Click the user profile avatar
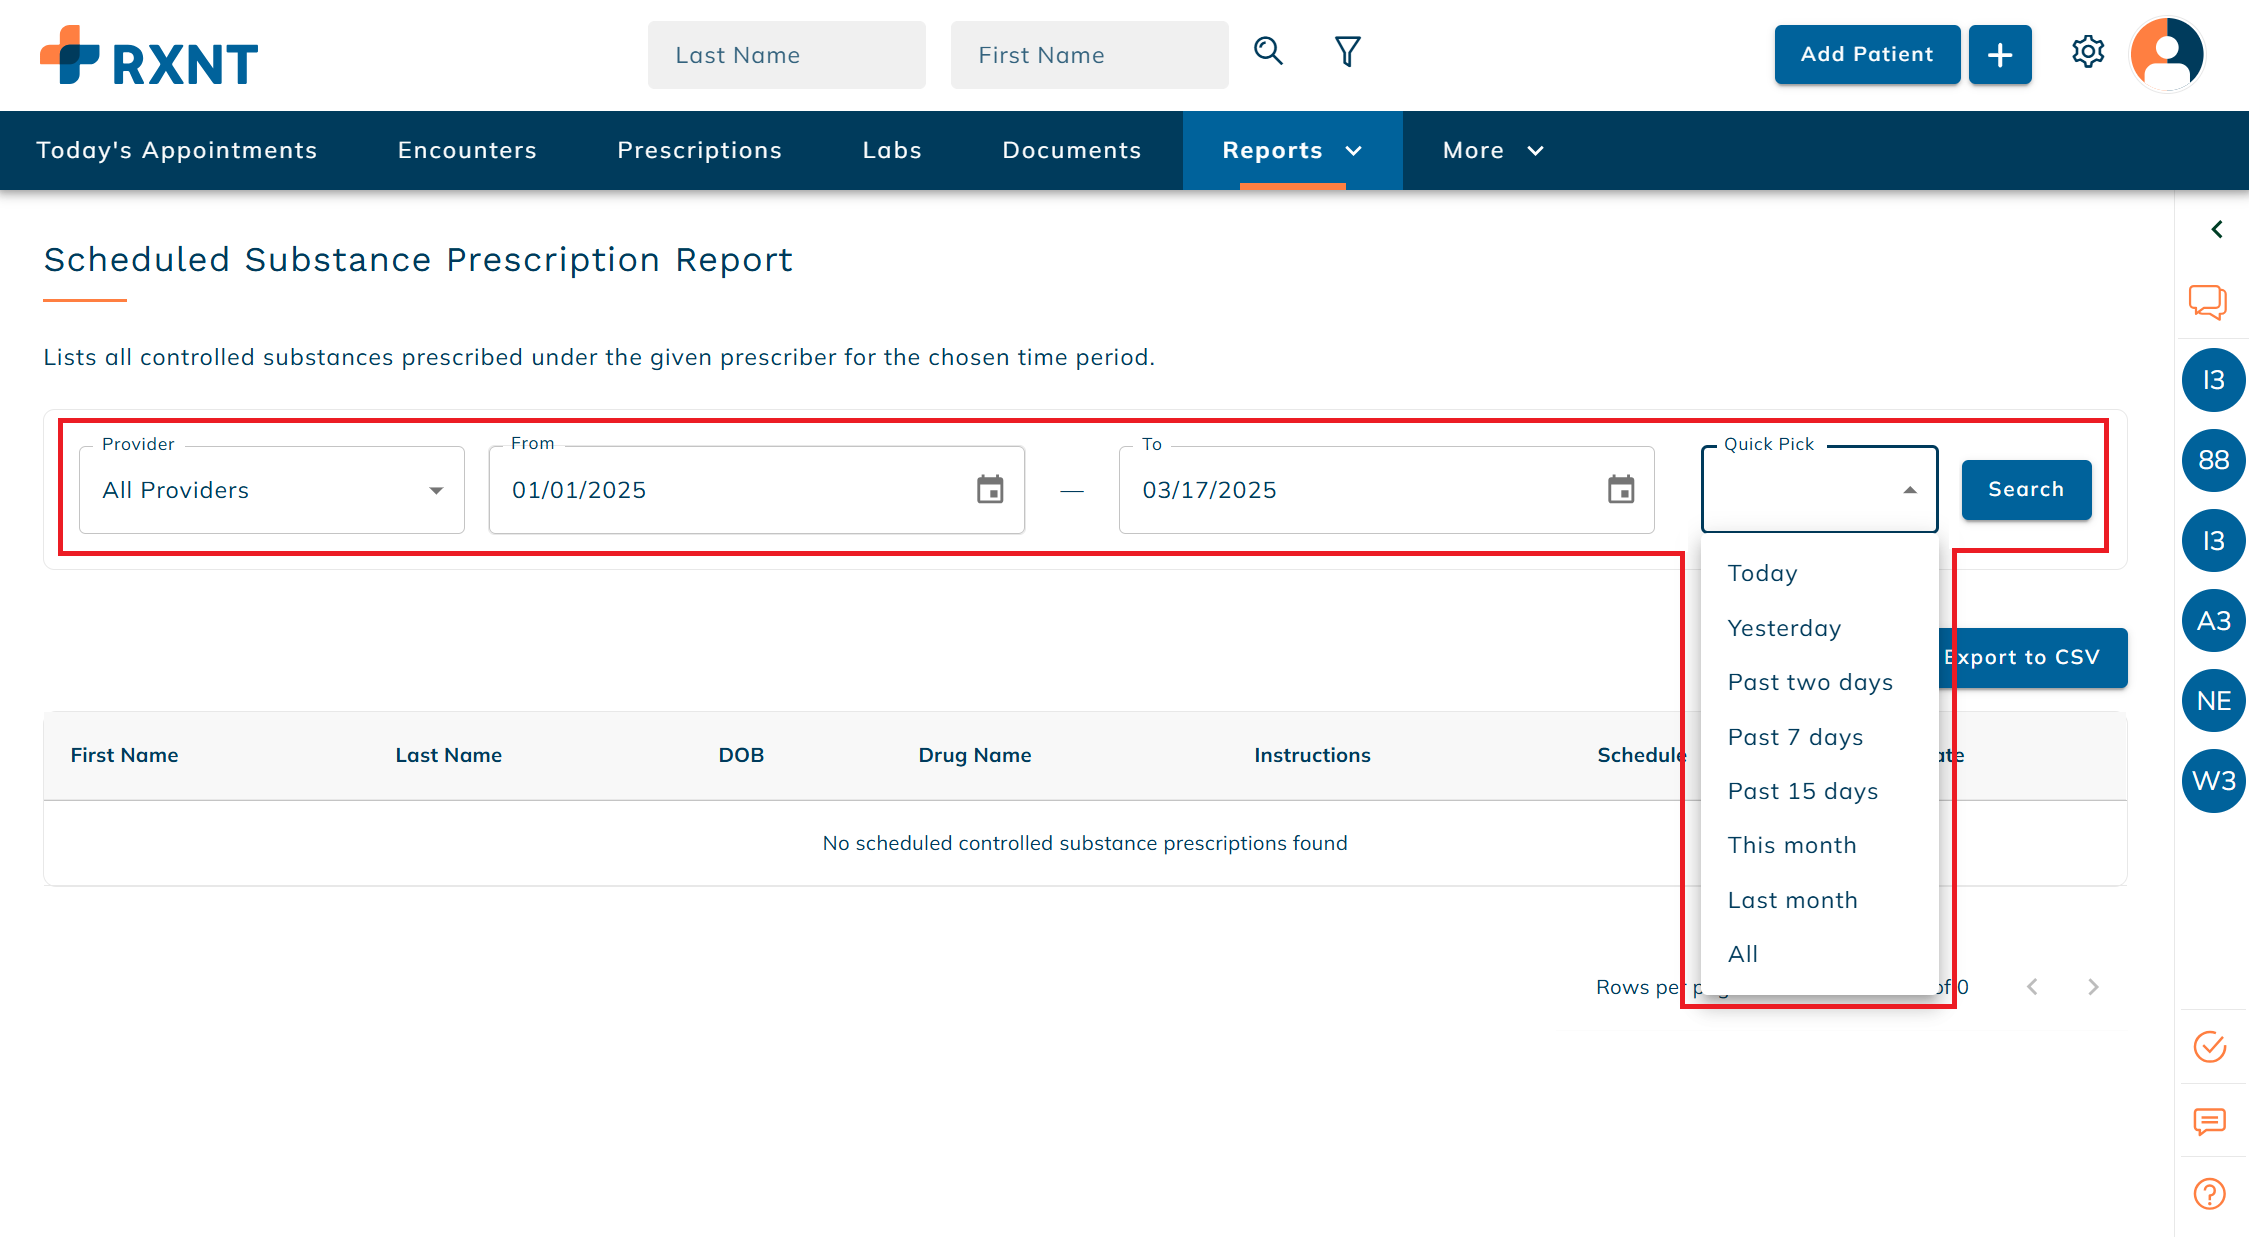This screenshot has height=1237, width=2249. click(2166, 54)
